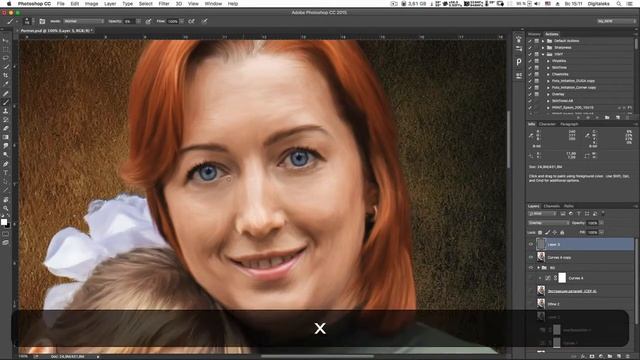Open macOS Spotlight search icon
Screen dimensions: 640x360
tap(619, 4)
